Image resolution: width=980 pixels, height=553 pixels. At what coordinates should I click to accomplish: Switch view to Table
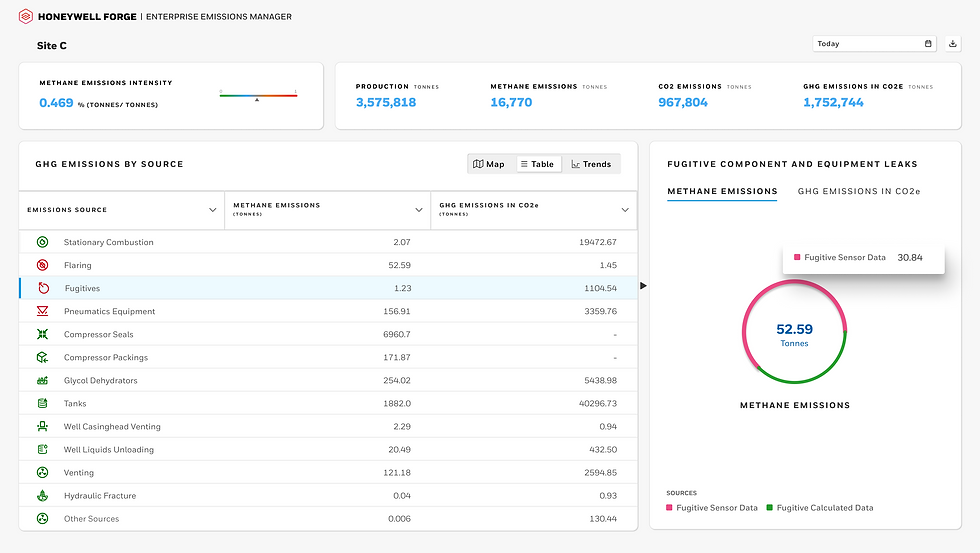[538, 164]
